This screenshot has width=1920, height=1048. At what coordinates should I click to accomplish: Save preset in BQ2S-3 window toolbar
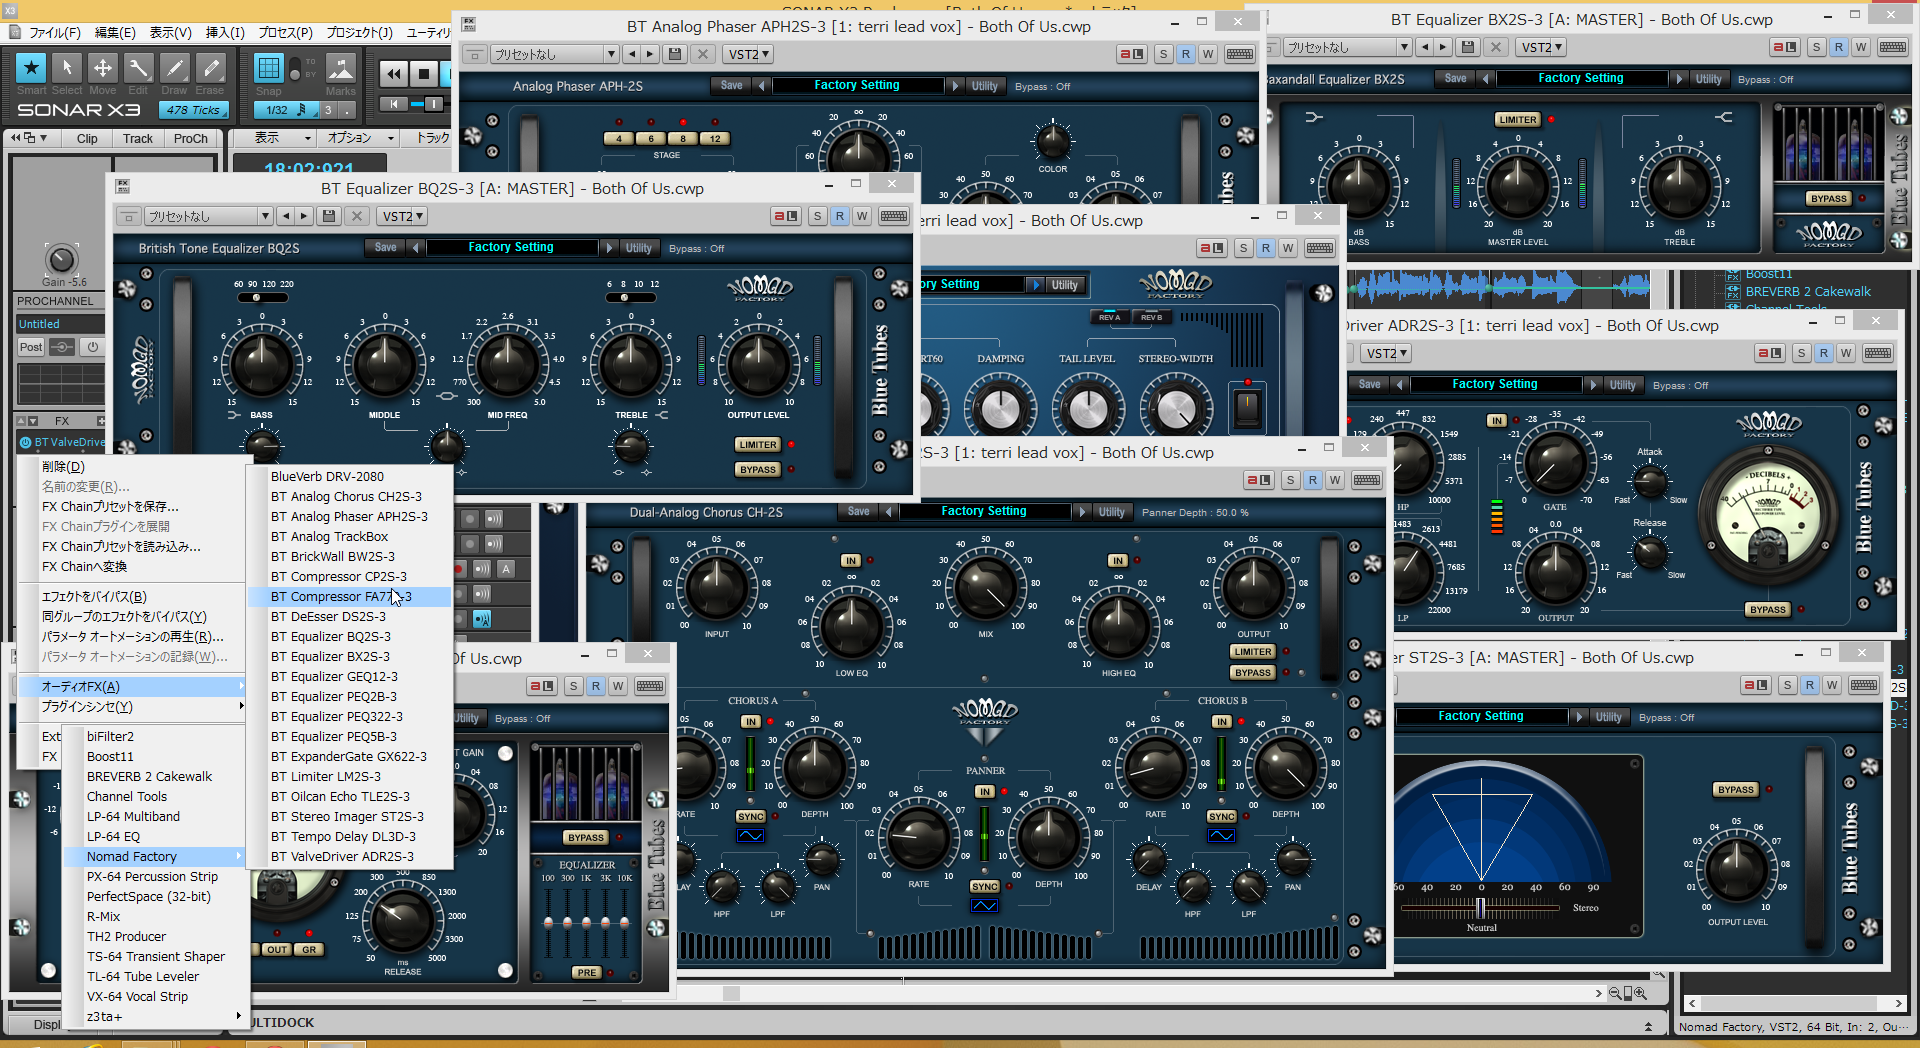coord(328,216)
